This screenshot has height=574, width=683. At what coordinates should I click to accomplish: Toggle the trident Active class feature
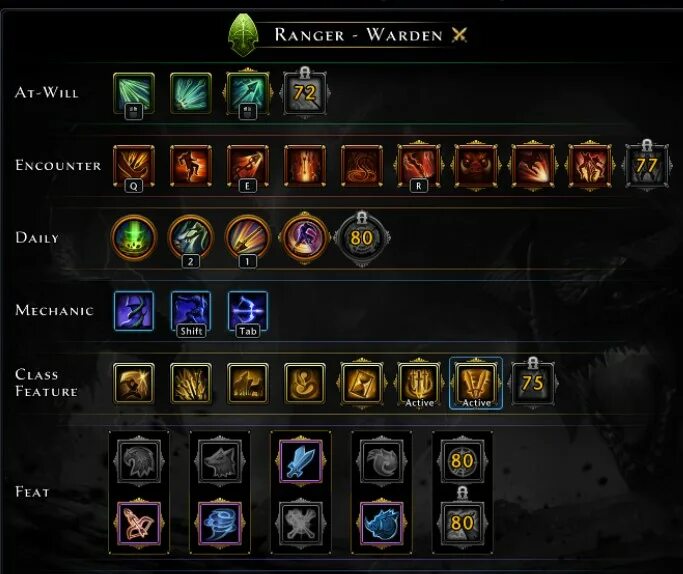419,384
